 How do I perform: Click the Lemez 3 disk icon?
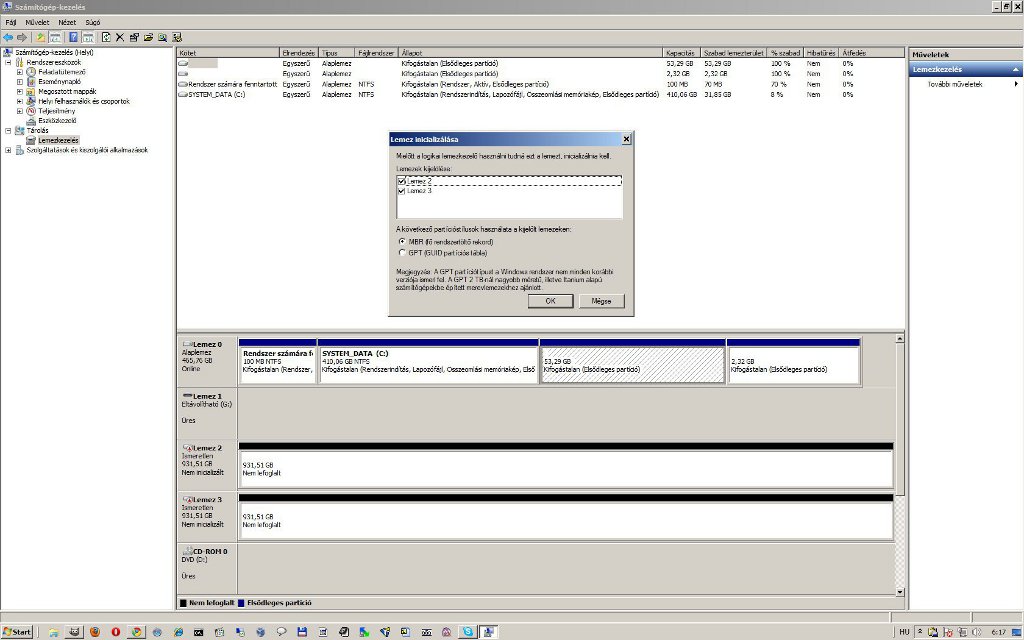187,500
